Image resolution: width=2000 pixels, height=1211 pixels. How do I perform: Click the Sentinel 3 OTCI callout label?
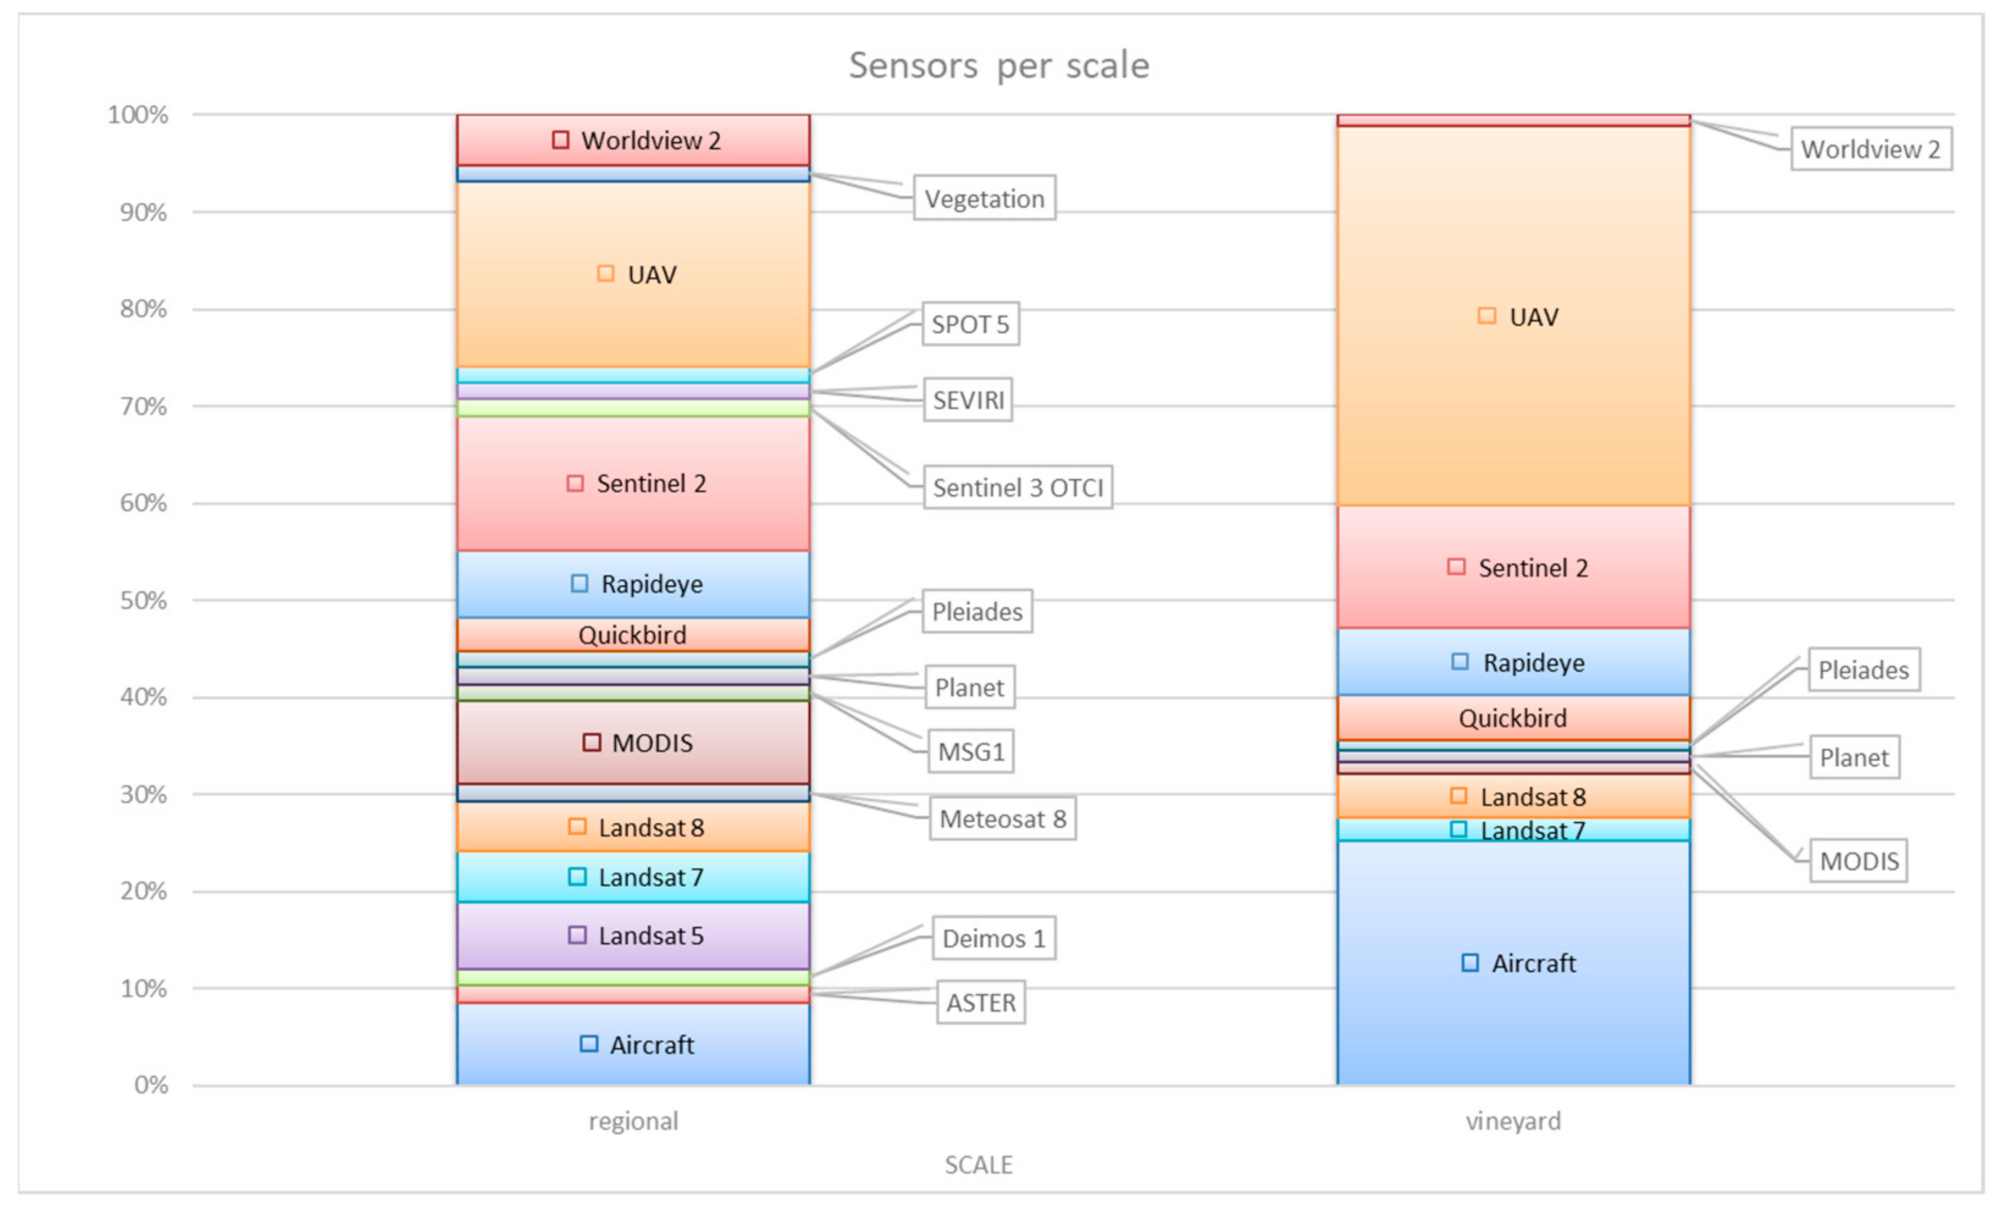coord(1017,487)
